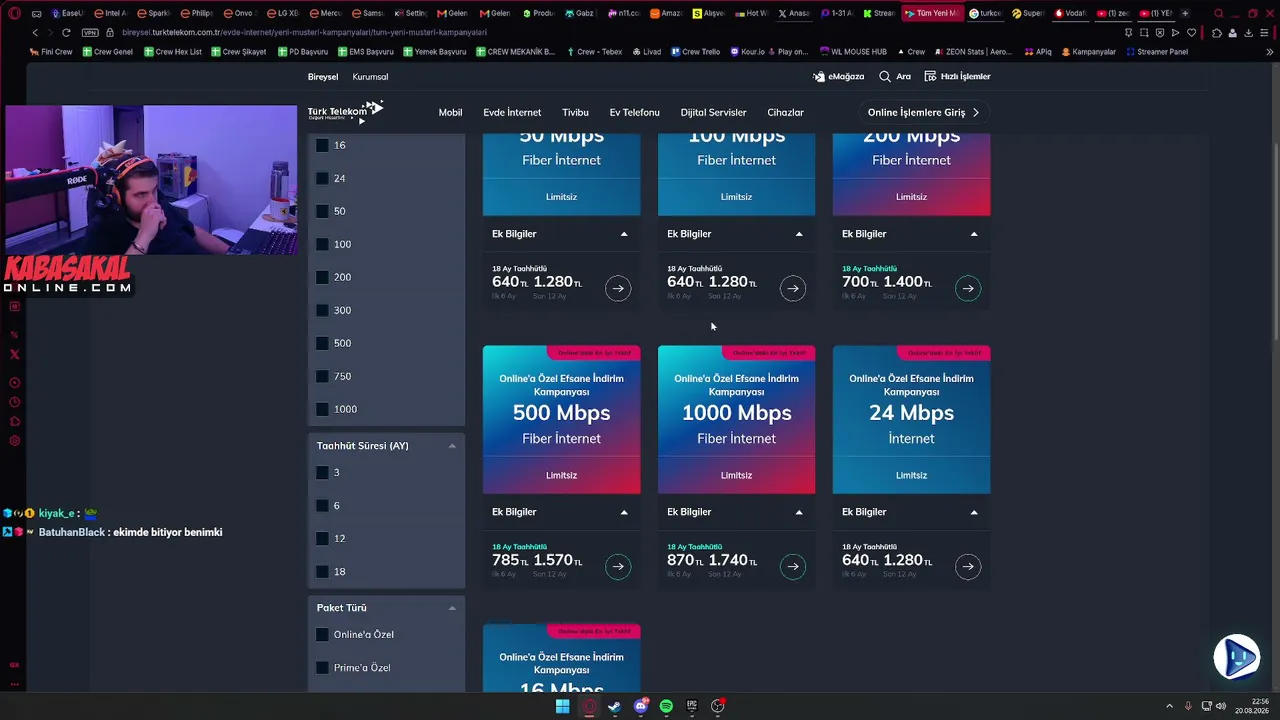
Task: Switch to the Kurumsal tab
Action: (370, 77)
